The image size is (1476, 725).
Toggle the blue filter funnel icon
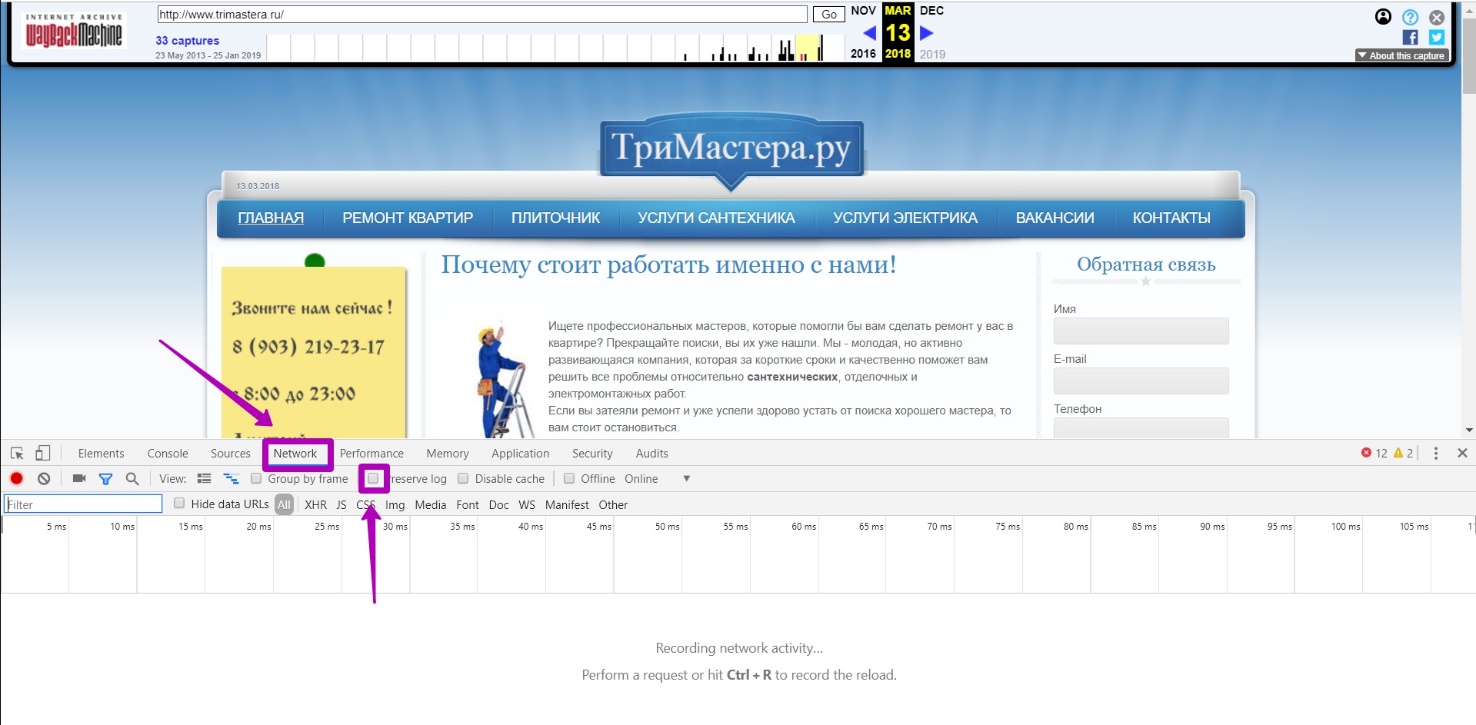(106, 479)
